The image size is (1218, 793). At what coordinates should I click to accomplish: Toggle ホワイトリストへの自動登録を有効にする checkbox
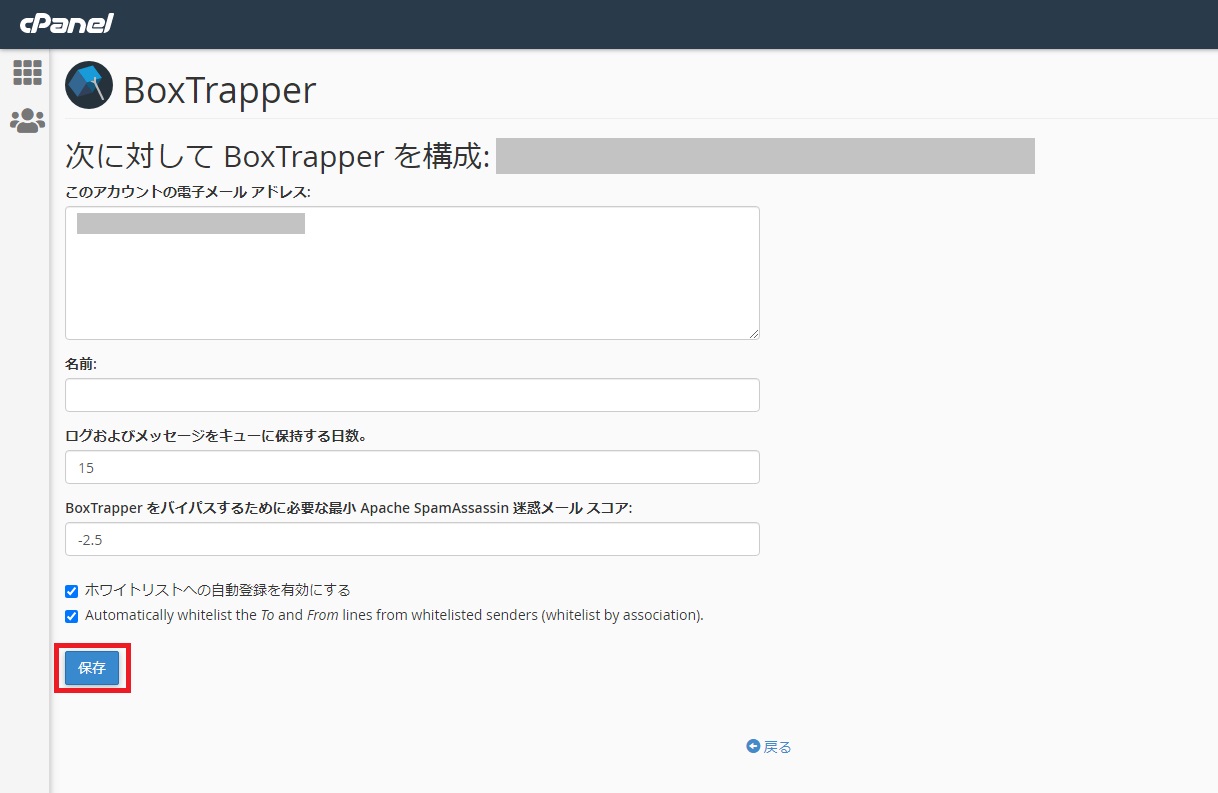pyautogui.click(x=71, y=591)
